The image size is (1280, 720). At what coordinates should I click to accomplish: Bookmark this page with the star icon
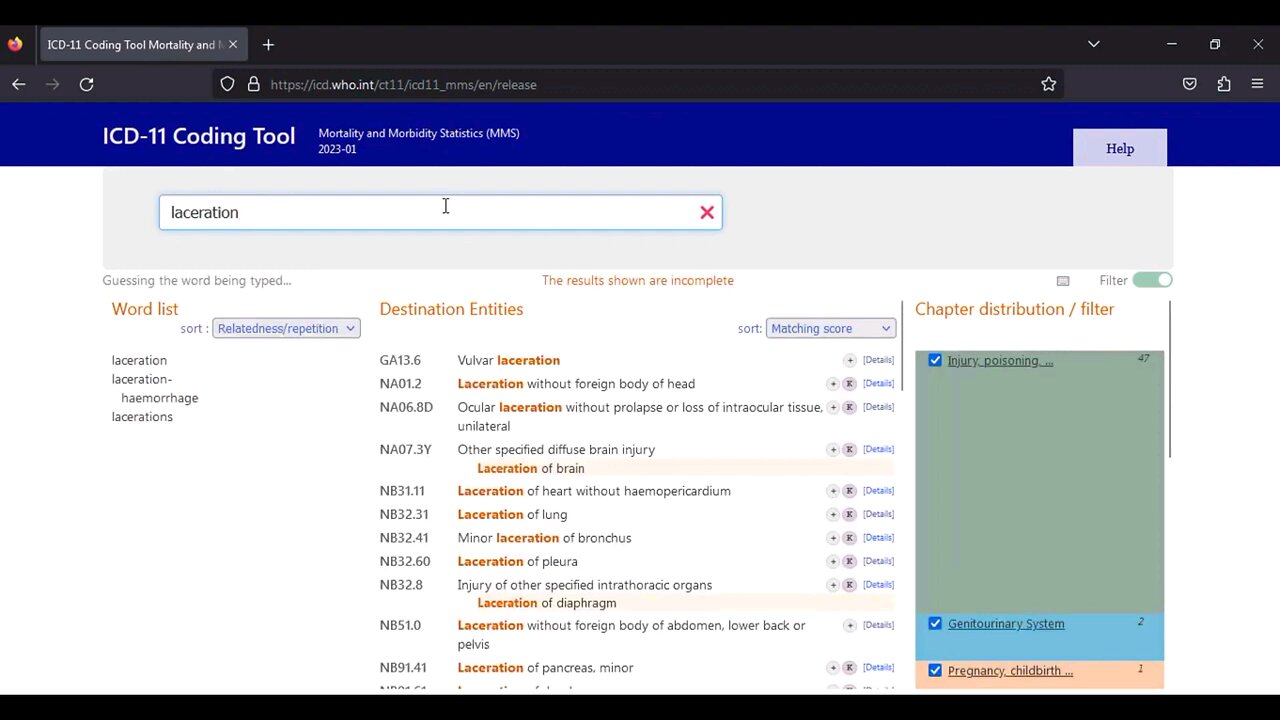(x=1048, y=85)
